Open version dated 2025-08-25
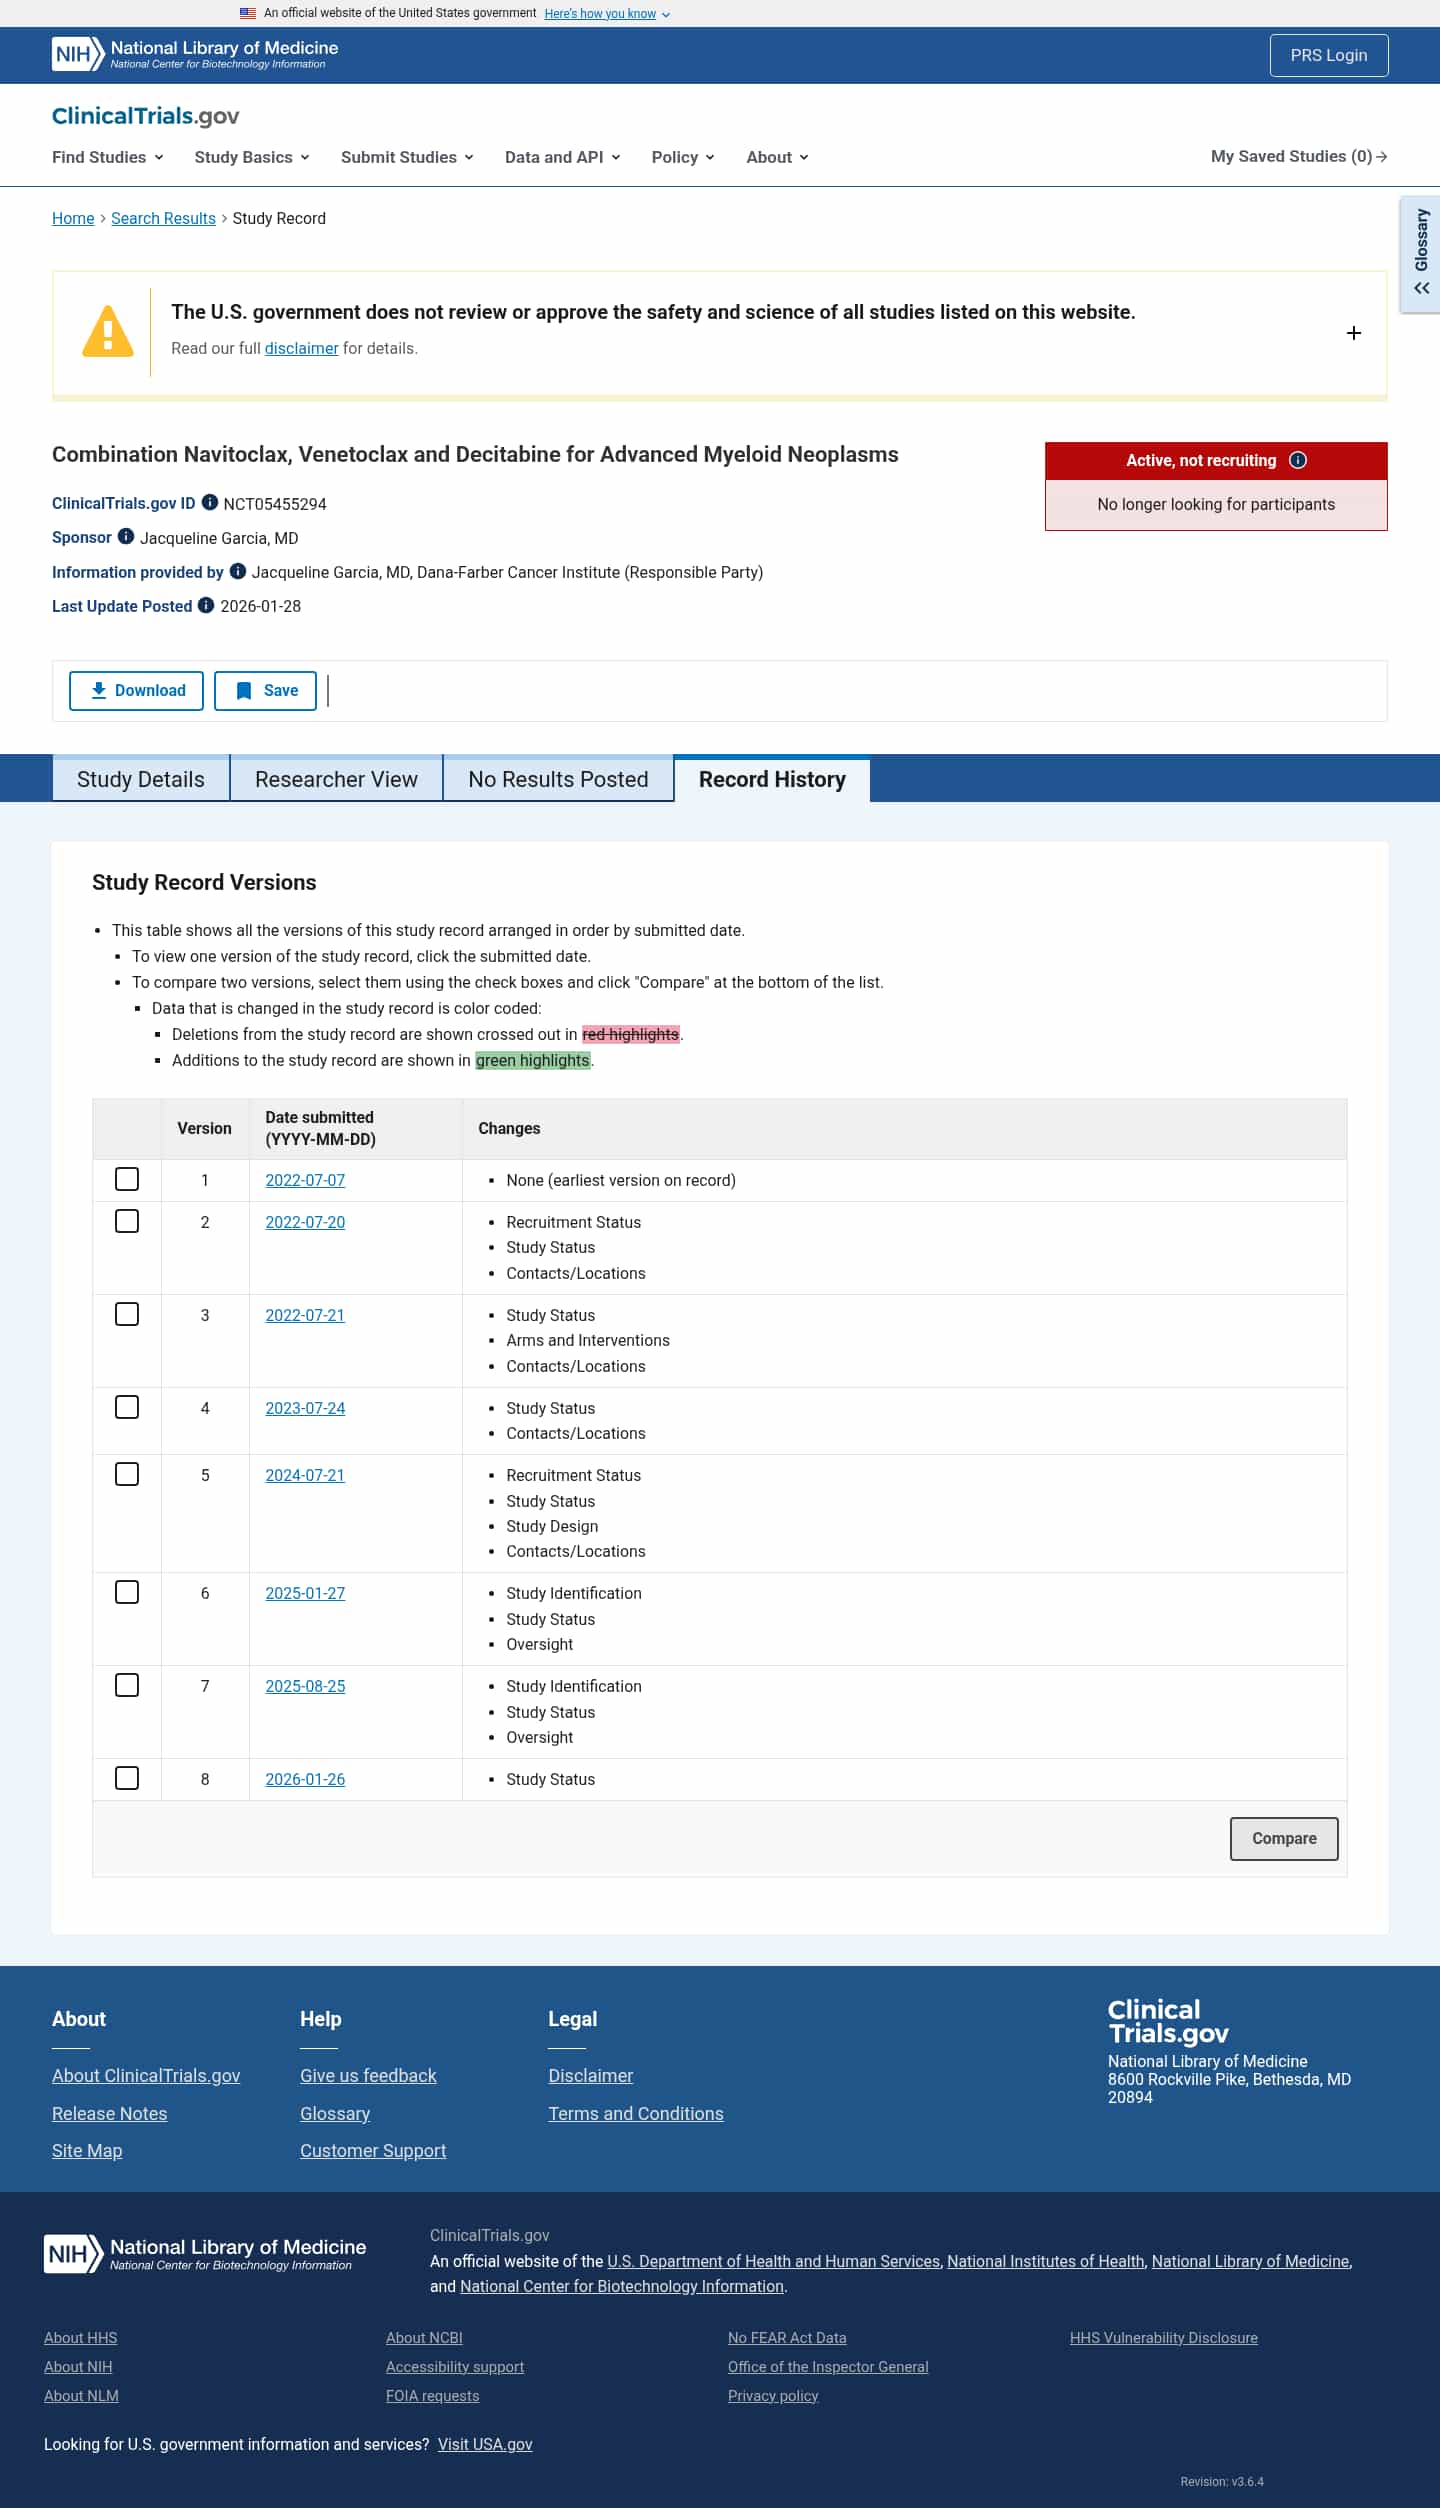 tap(305, 1686)
